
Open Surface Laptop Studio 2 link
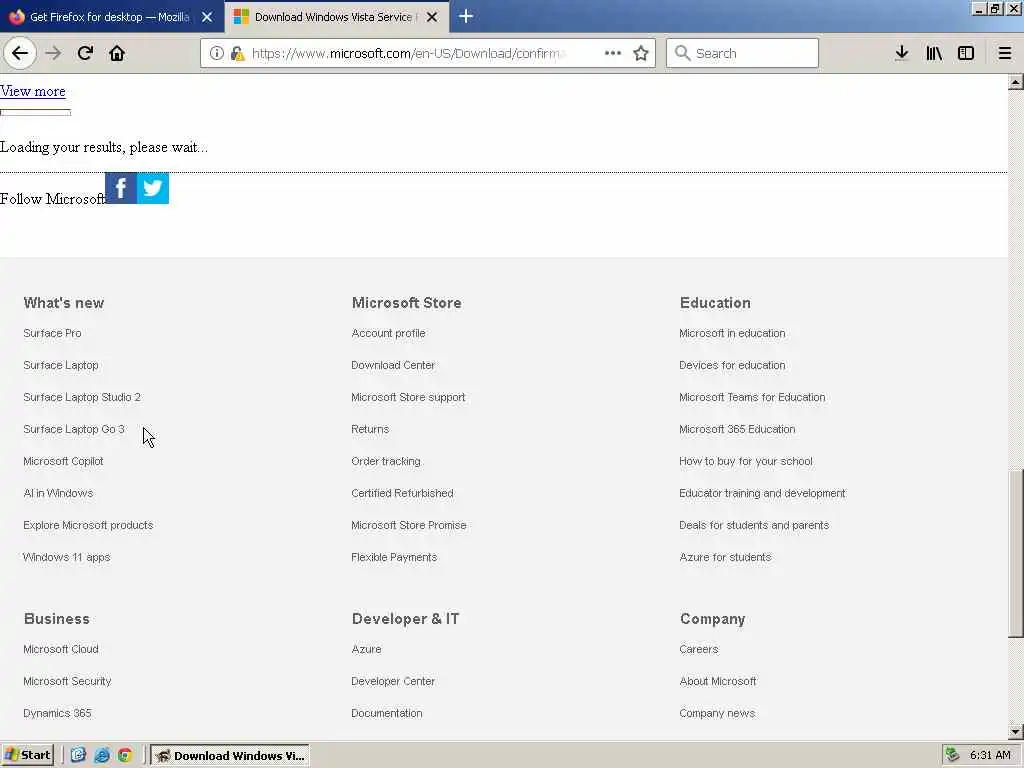click(x=82, y=397)
